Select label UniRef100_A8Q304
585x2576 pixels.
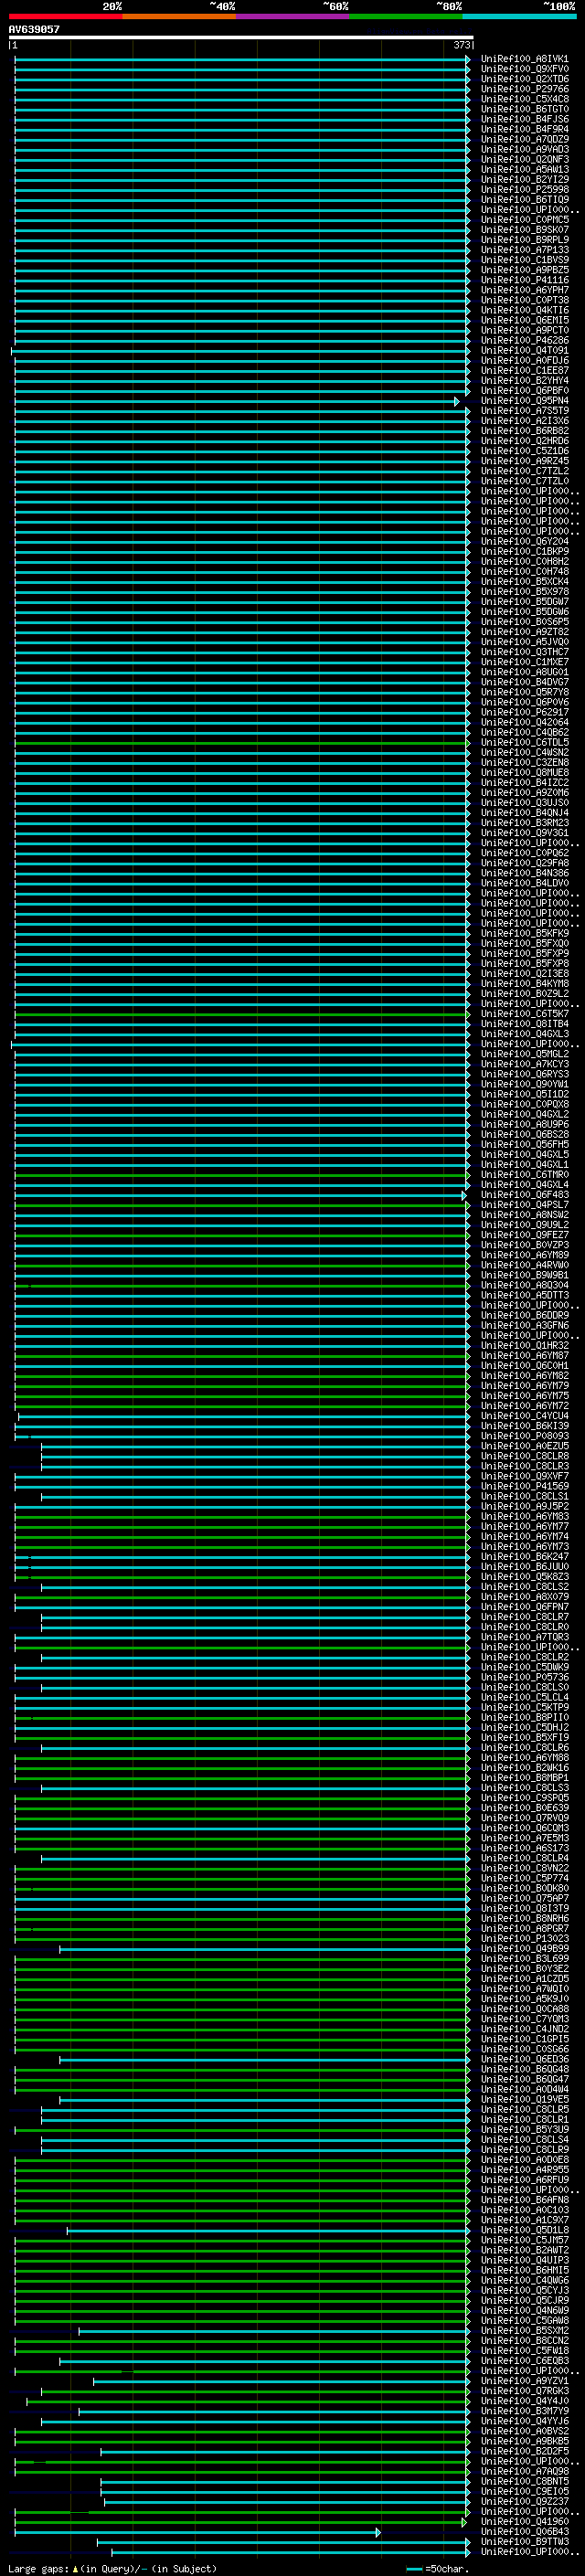point(524,1285)
